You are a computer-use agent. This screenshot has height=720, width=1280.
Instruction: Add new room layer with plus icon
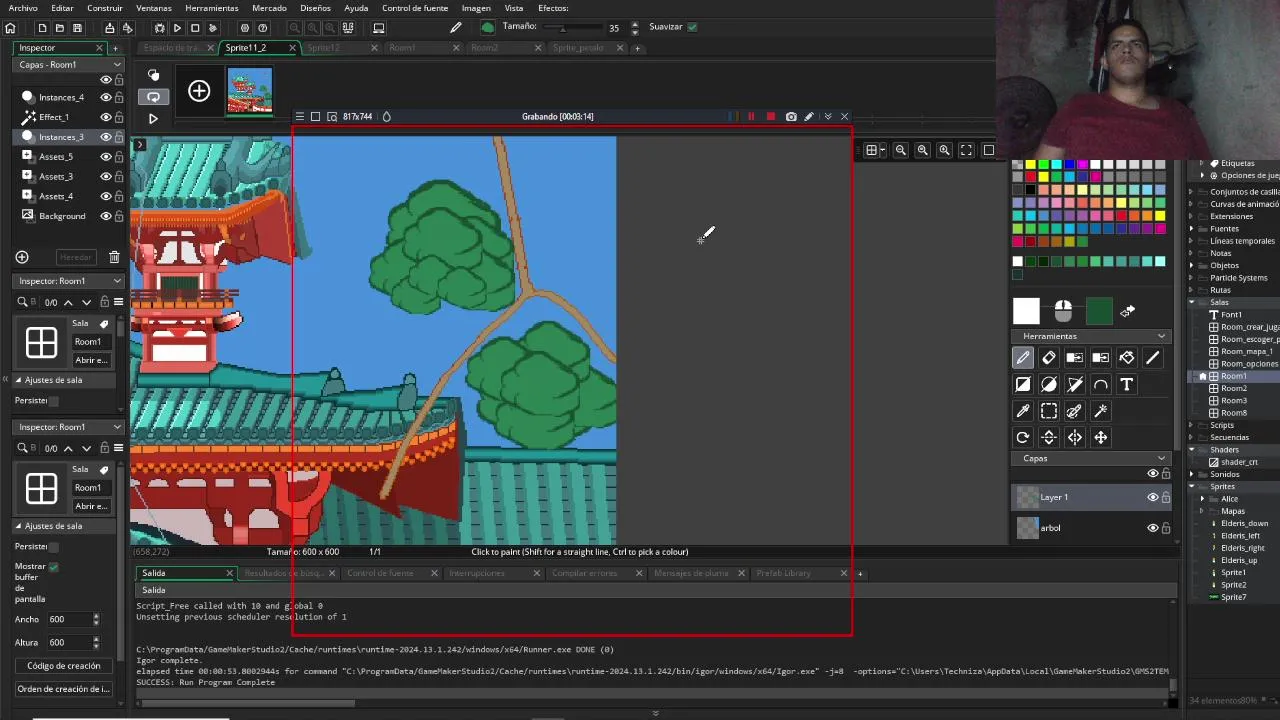tap(22, 257)
